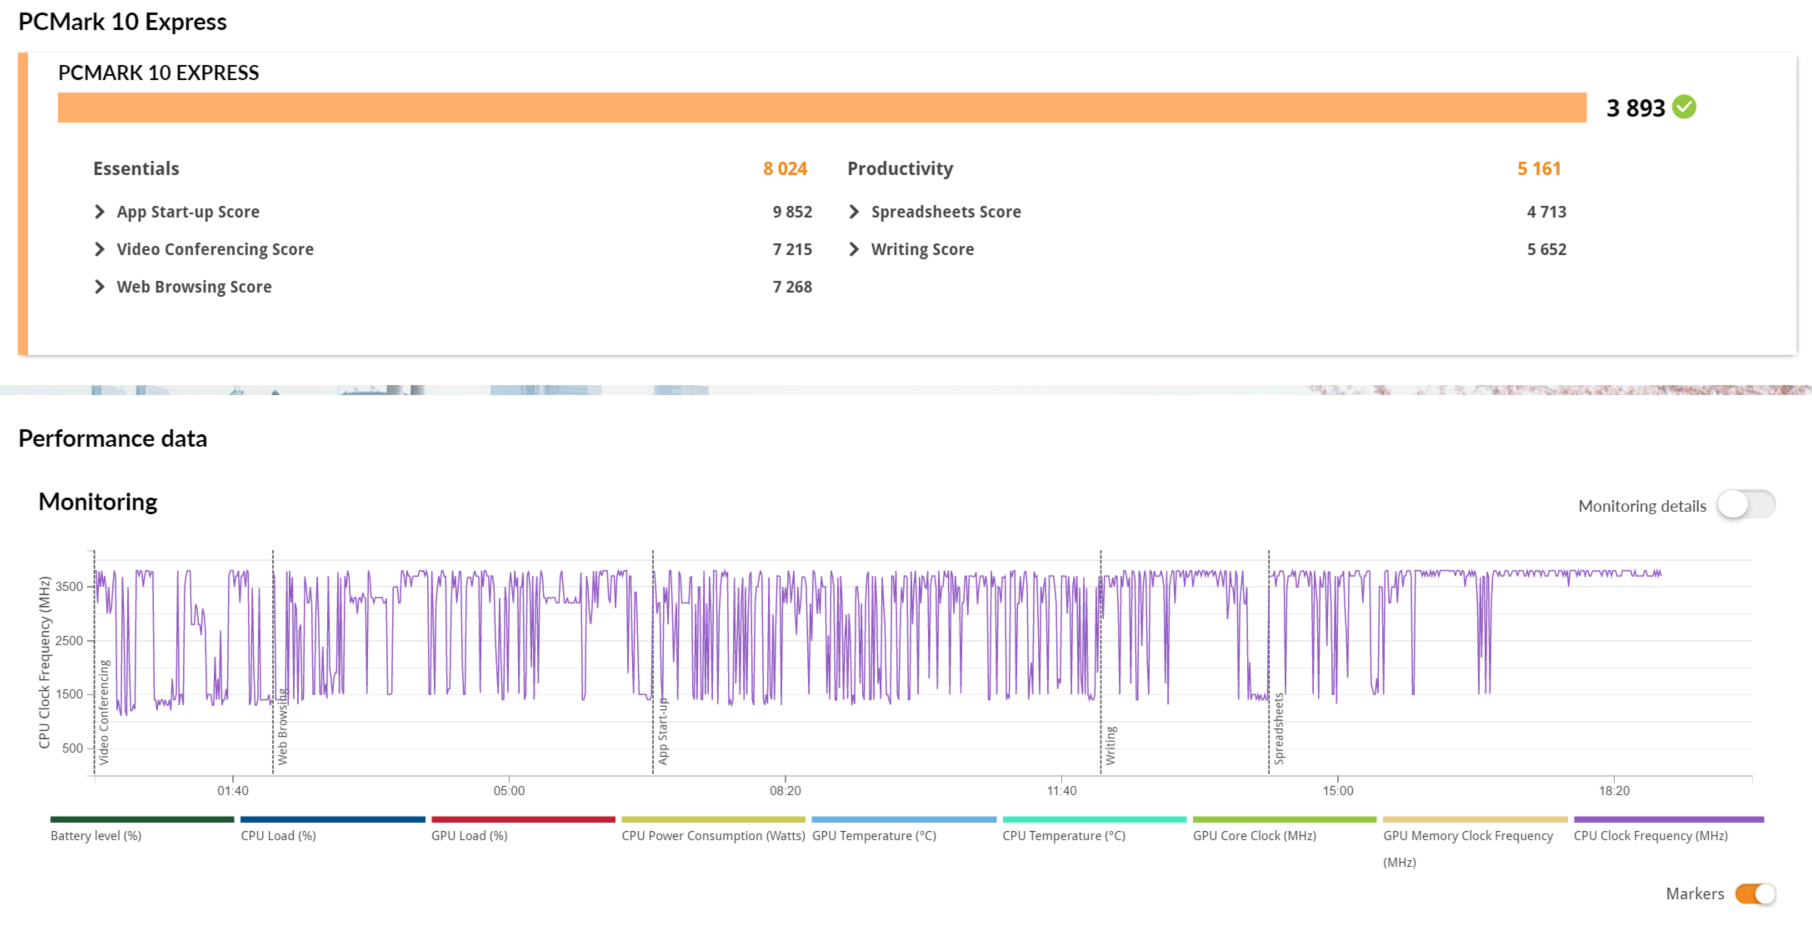
Task: Click the Video Conferencing chart marker
Action: (x=104, y=712)
